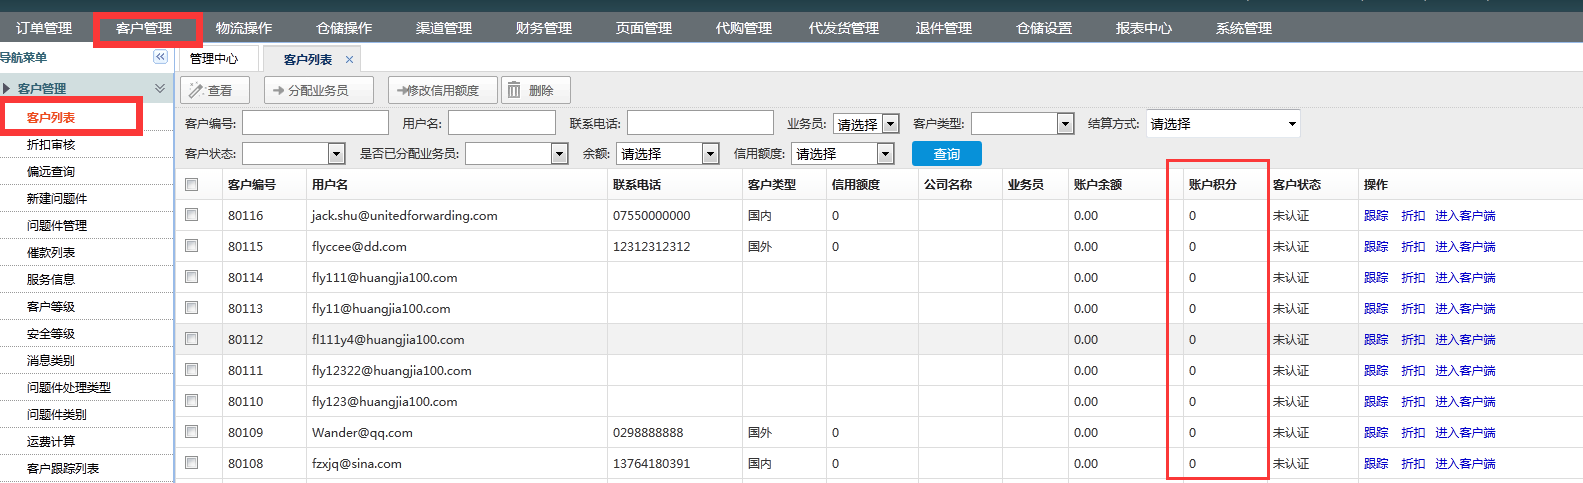Open the 客户管理 top menu
1583x483 pixels.
pyautogui.click(x=144, y=28)
